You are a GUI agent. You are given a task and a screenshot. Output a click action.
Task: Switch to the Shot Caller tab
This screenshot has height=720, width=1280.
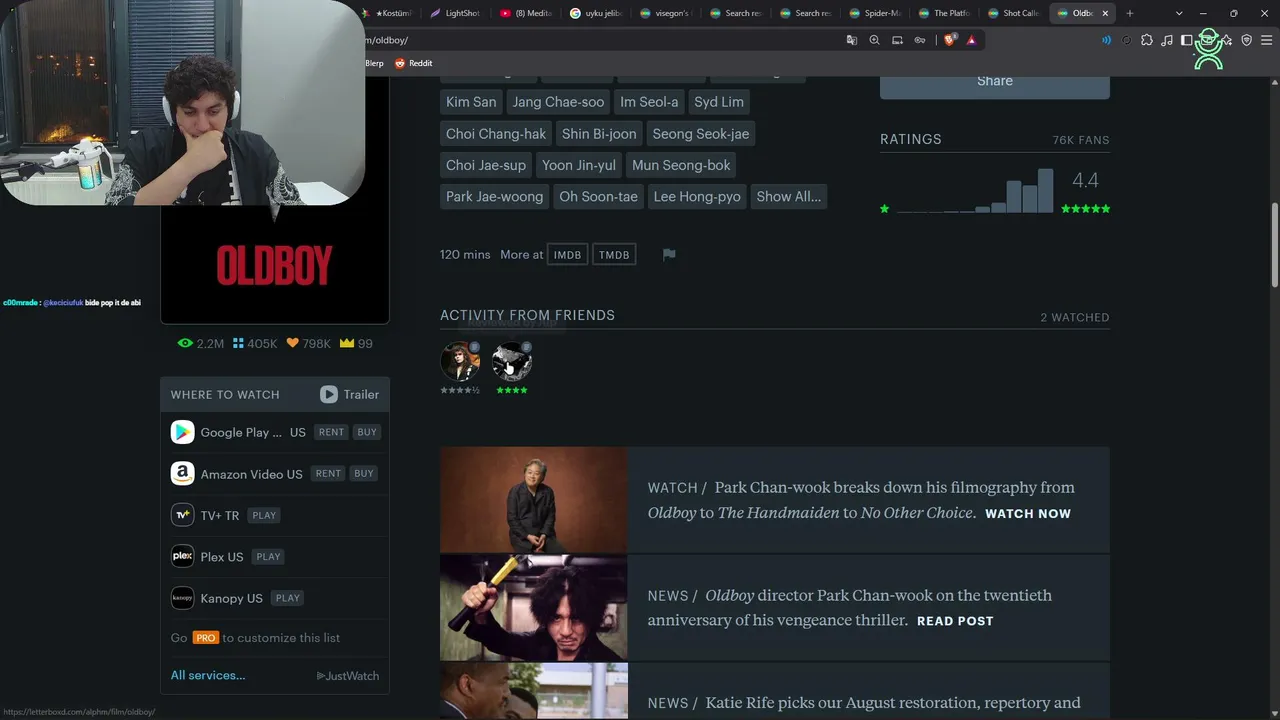click(1014, 13)
